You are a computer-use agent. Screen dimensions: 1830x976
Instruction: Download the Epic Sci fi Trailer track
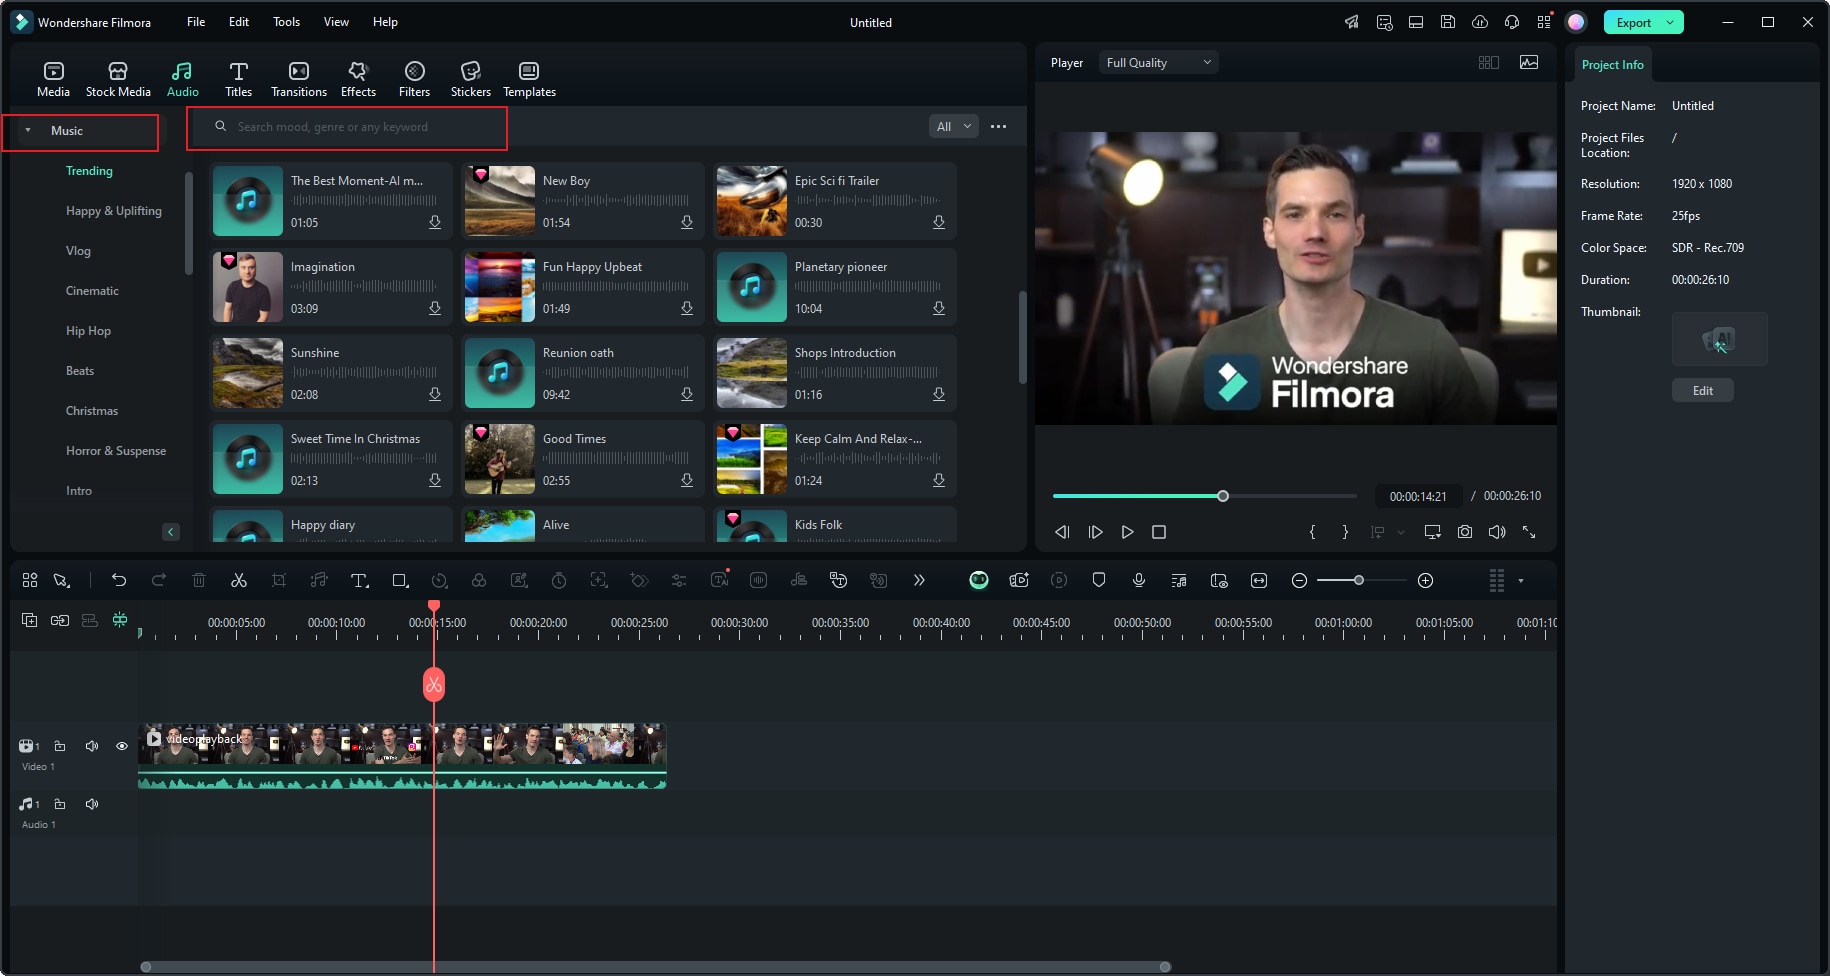[939, 222]
